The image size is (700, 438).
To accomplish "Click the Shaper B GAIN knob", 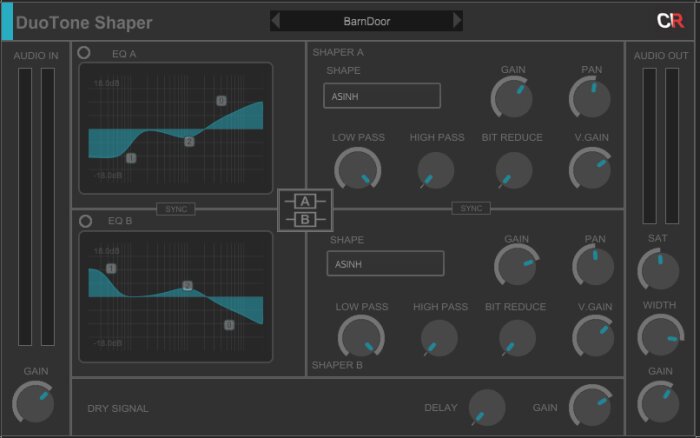I will coord(516,265).
